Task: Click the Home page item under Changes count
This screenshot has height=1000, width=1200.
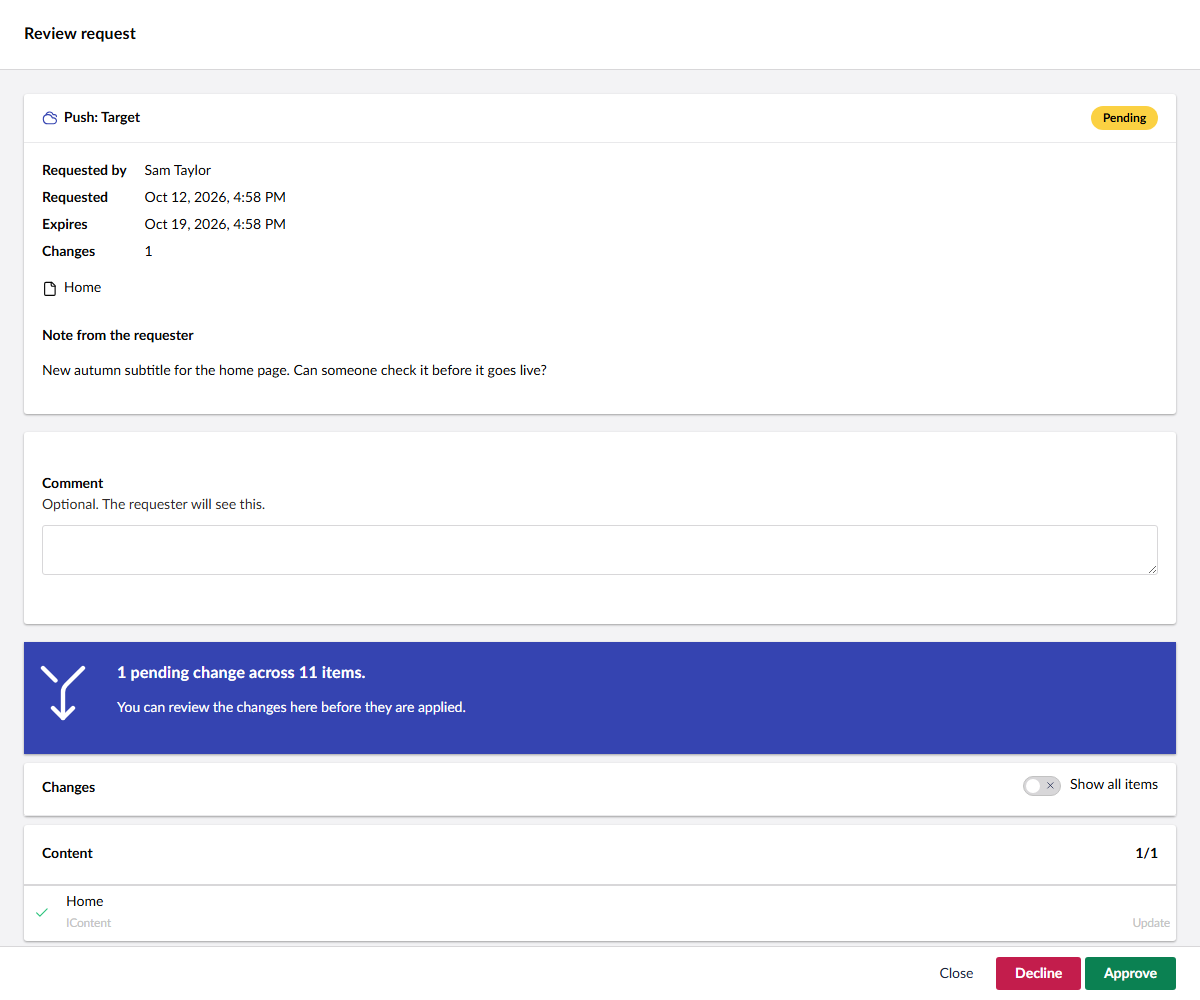Action: tap(72, 288)
